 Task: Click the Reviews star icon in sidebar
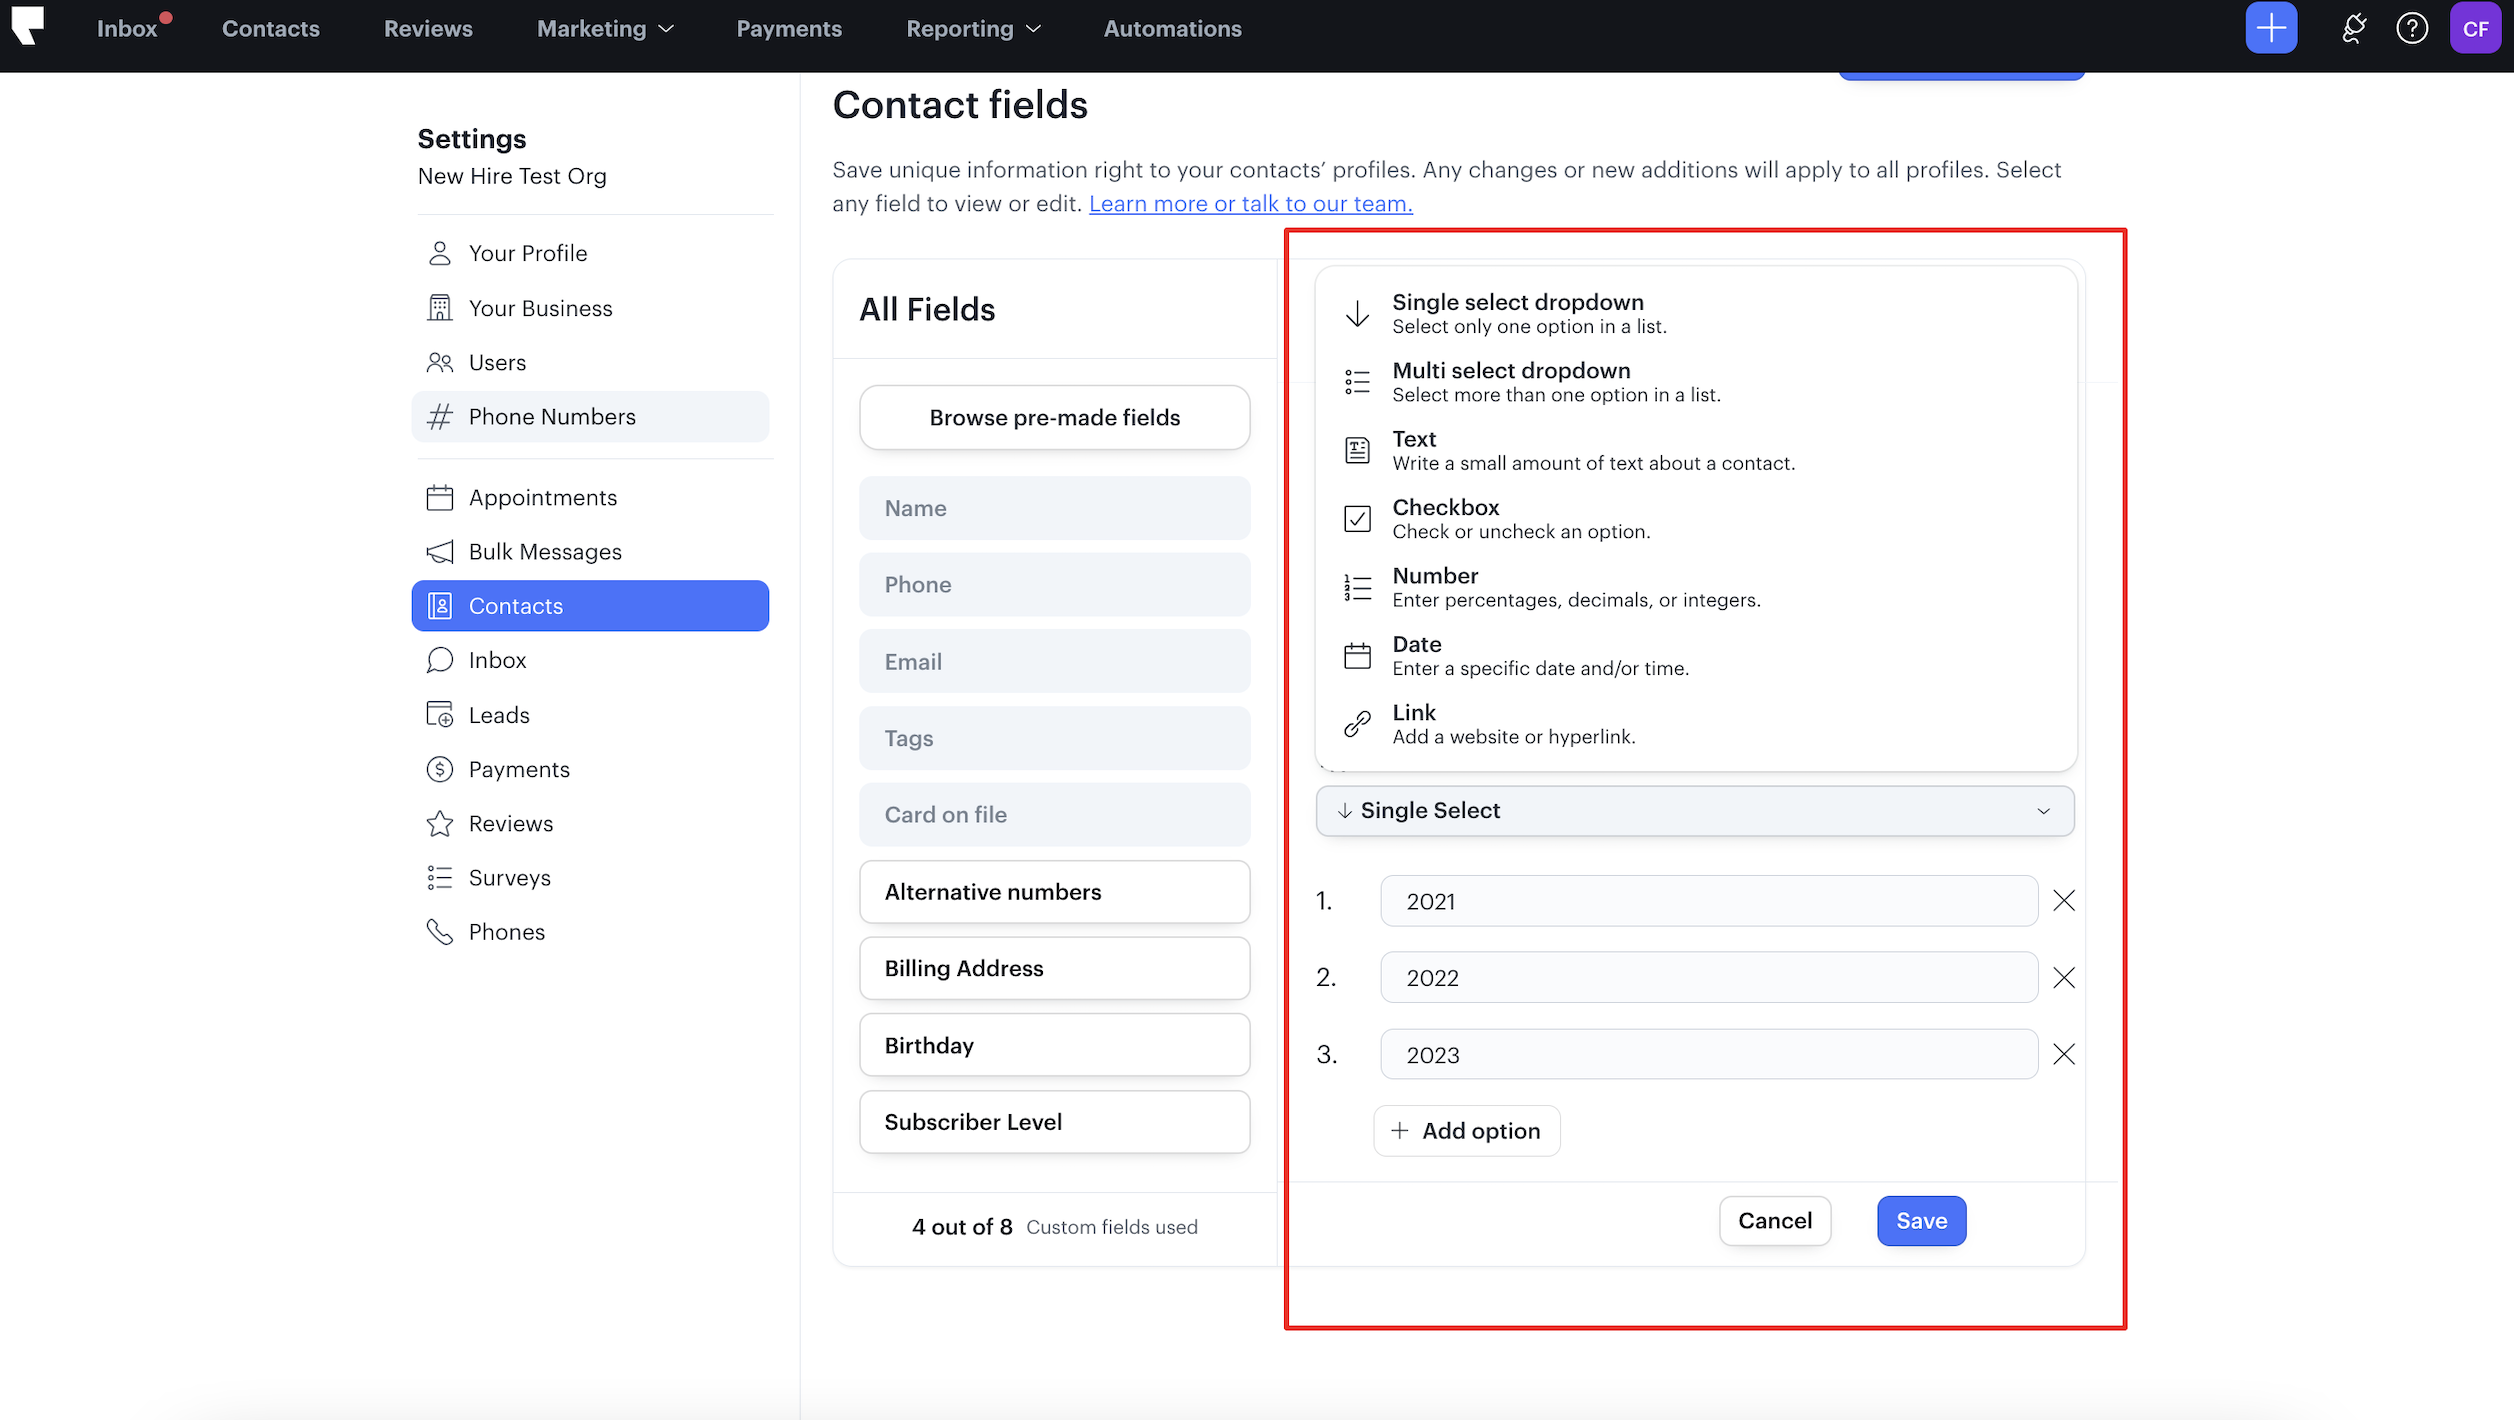[x=440, y=823]
